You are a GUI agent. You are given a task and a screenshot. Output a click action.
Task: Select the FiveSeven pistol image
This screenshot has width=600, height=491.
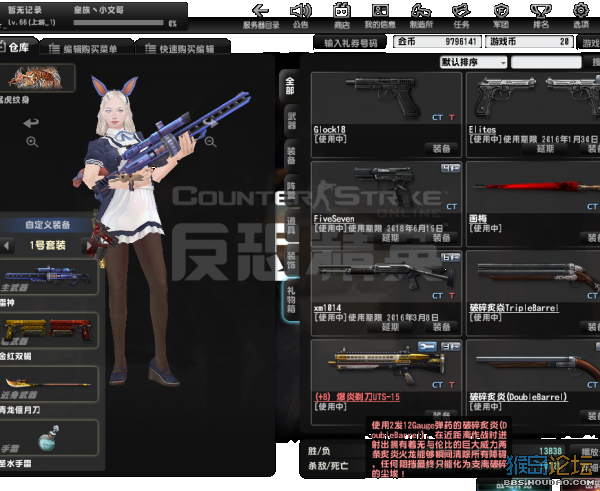pyautogui.click(x=386, y=188)
